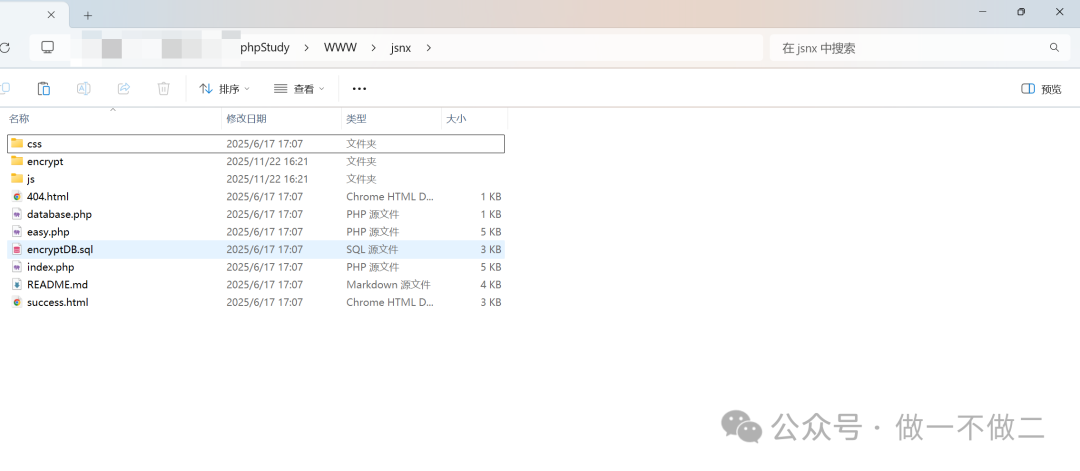Select the easy.php file name
1080x471 pixels.
[48, 232]
